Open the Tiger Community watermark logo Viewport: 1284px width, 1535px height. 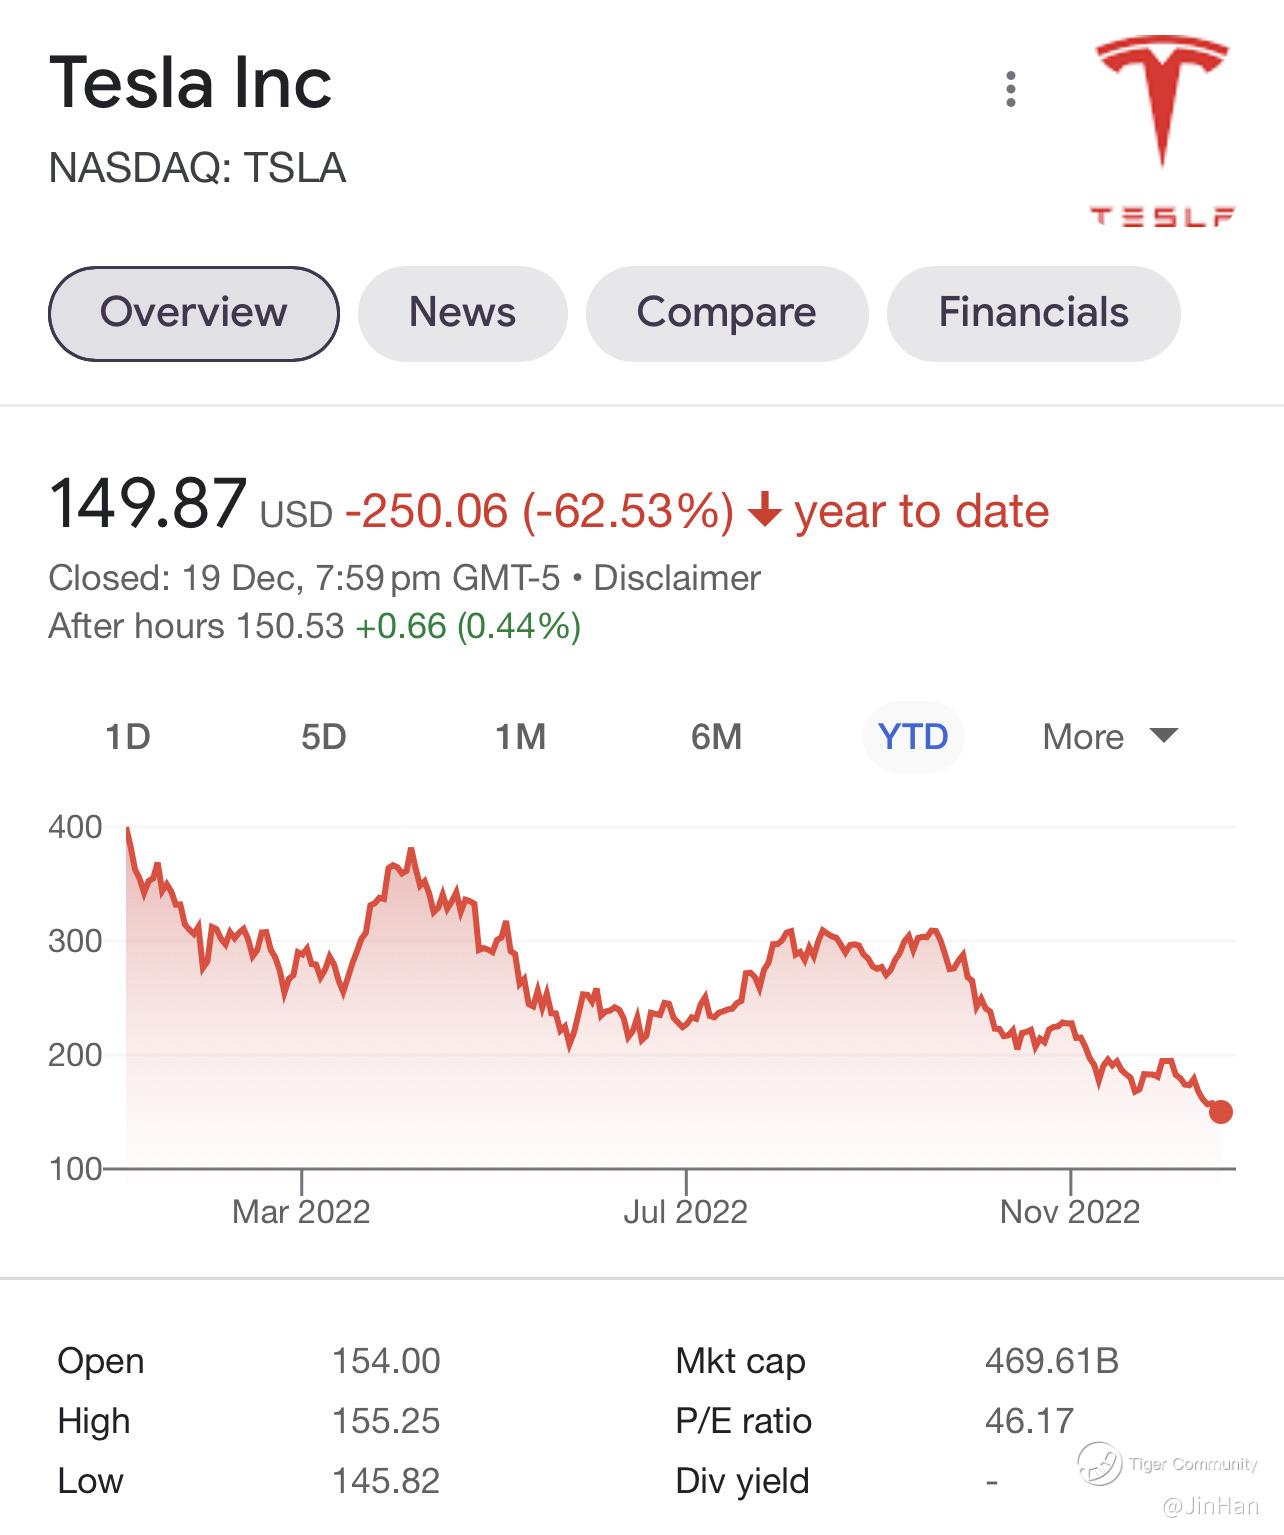tap(1100, 1463)
